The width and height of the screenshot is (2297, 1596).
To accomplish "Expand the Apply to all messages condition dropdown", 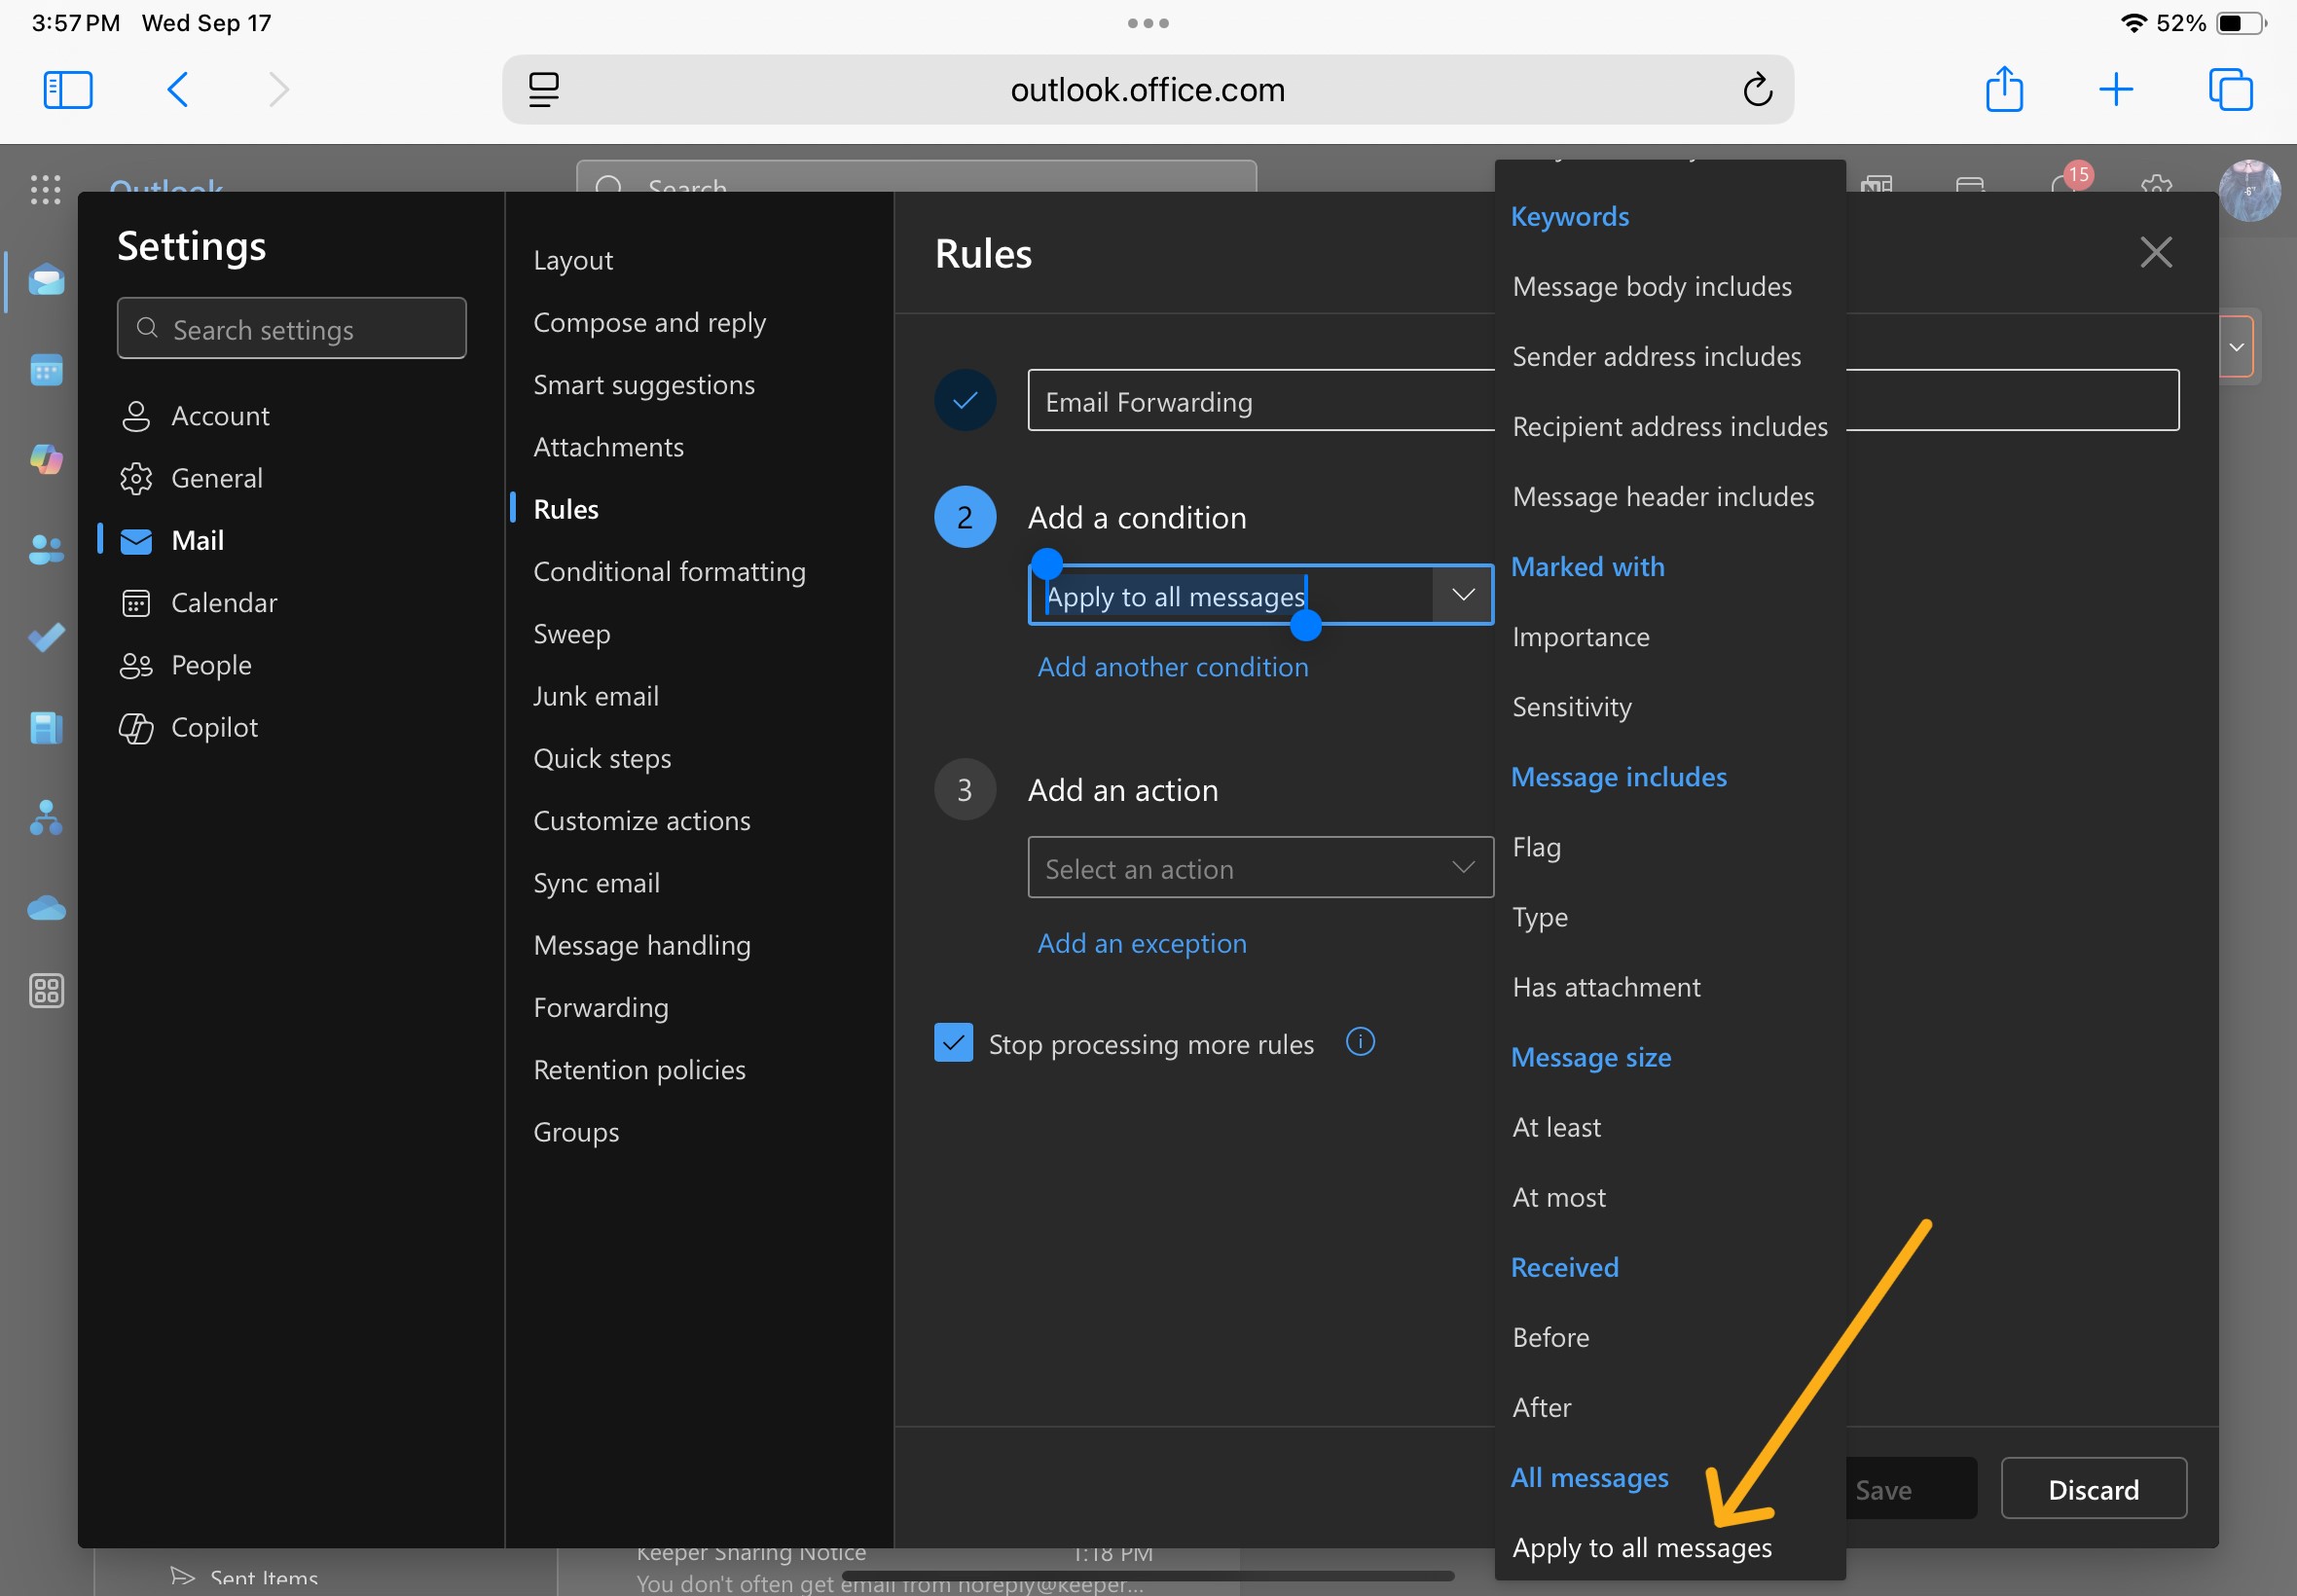I will click(1462, 594).
